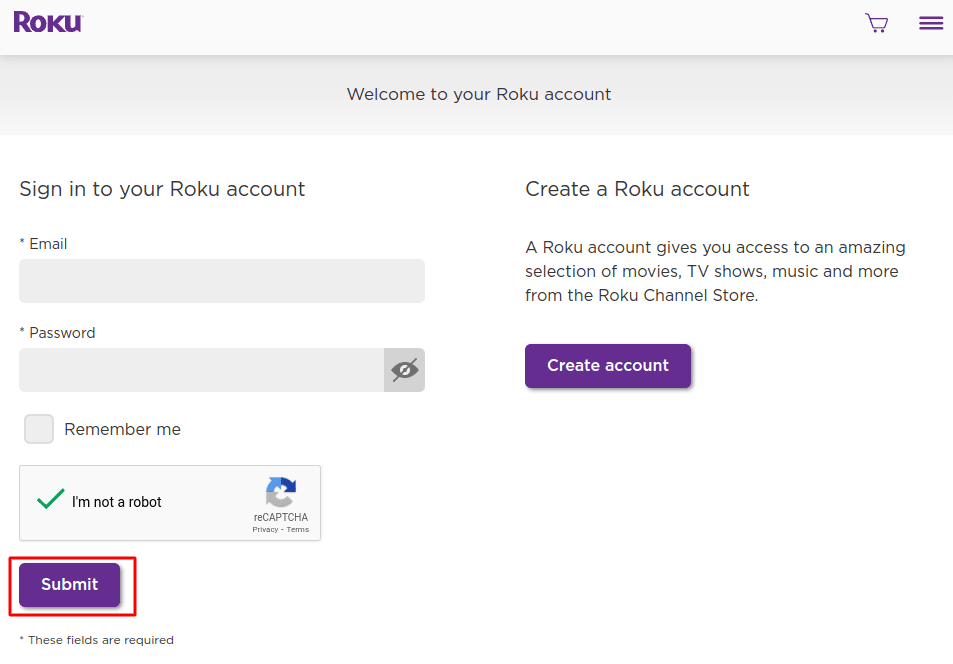Click the Create account button
Viewport: 953px width, 664px height.
tap(607, 366)
